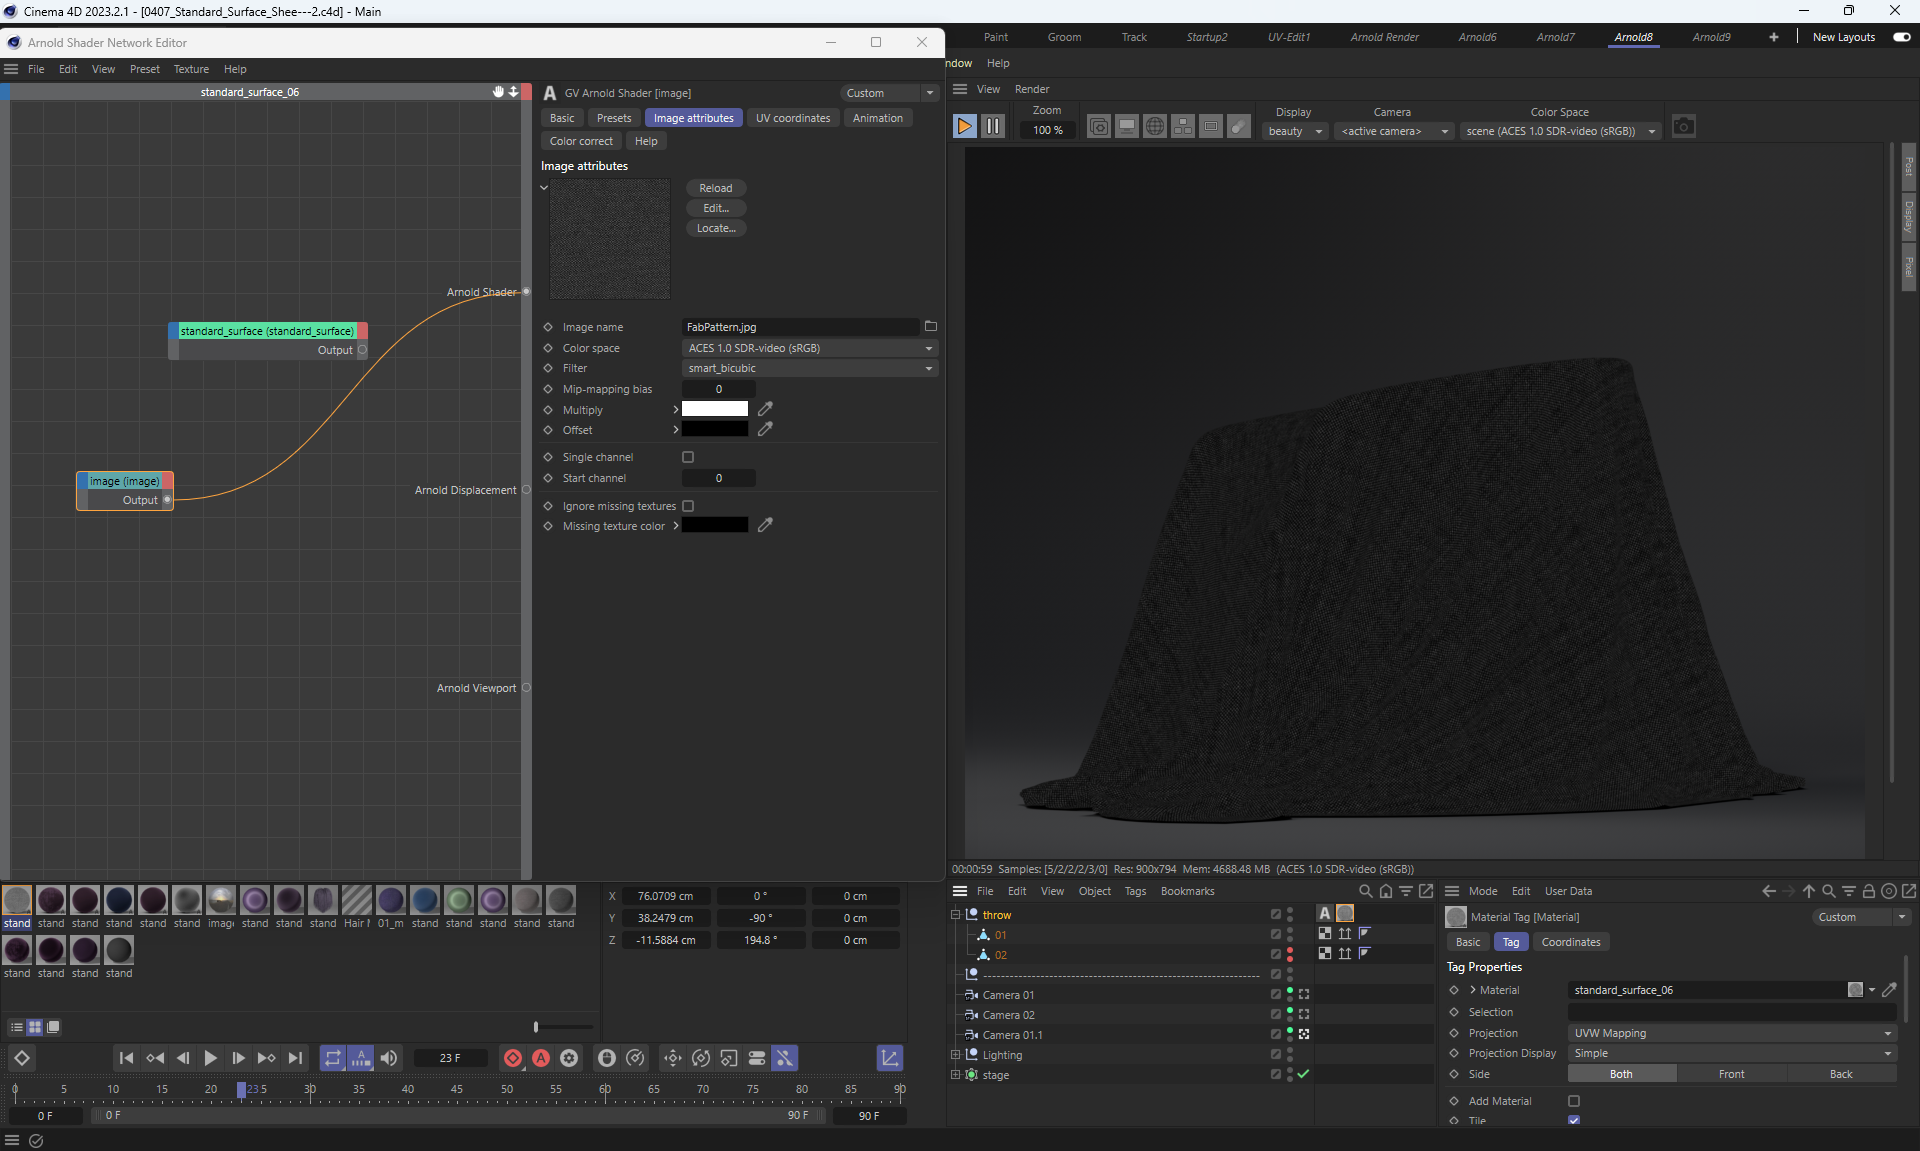This screenshot has width=1920, height=1151.
Task: Click the Locate... button
Action: coord(715,228)
